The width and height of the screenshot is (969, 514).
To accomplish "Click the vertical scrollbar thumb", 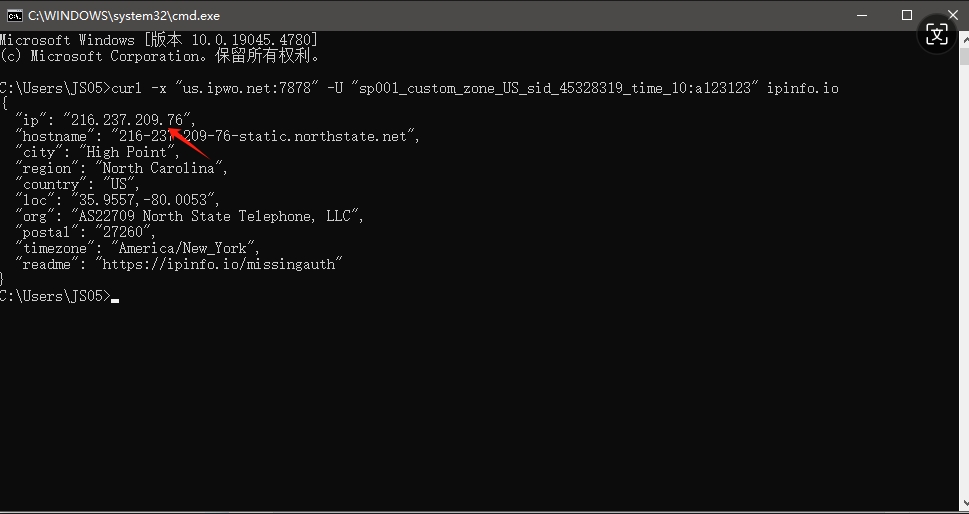I will pyautogui.click(x=964, y=56).
